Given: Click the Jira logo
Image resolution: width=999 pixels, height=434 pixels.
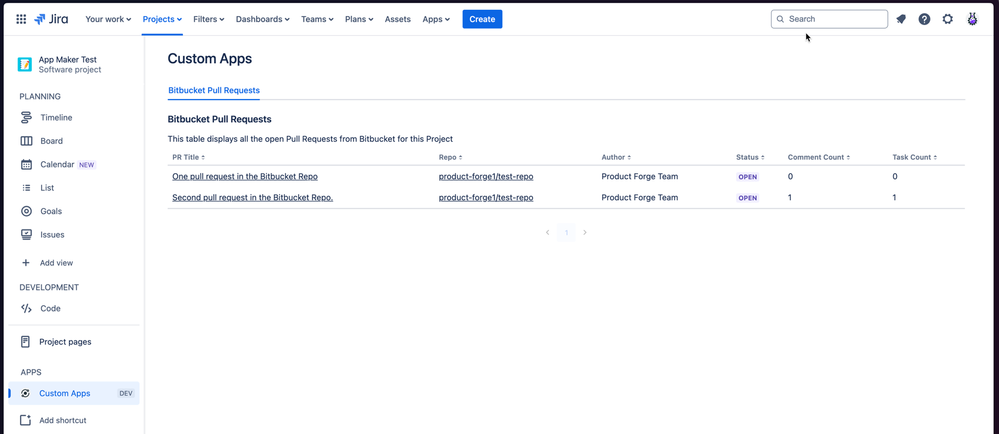Looking at the screenshot, I should pos(51,19).
